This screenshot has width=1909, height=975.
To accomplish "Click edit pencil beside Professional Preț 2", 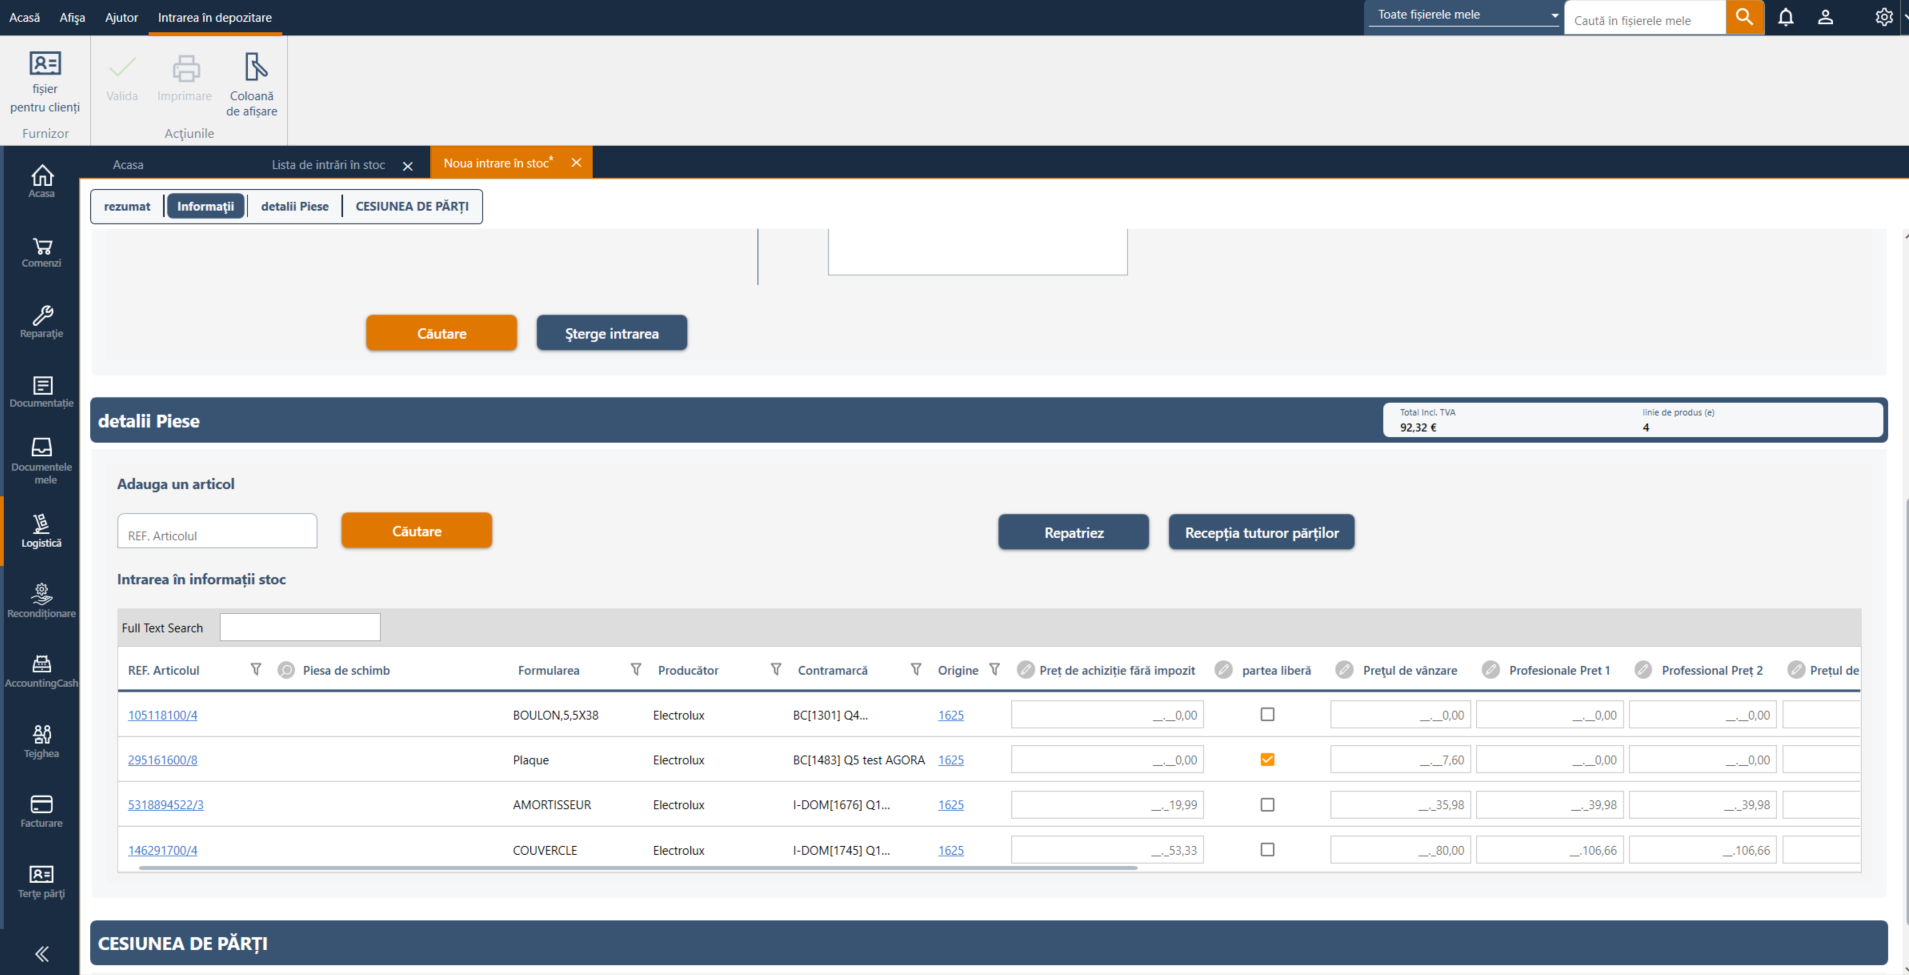I will (x=1643, y=670).
